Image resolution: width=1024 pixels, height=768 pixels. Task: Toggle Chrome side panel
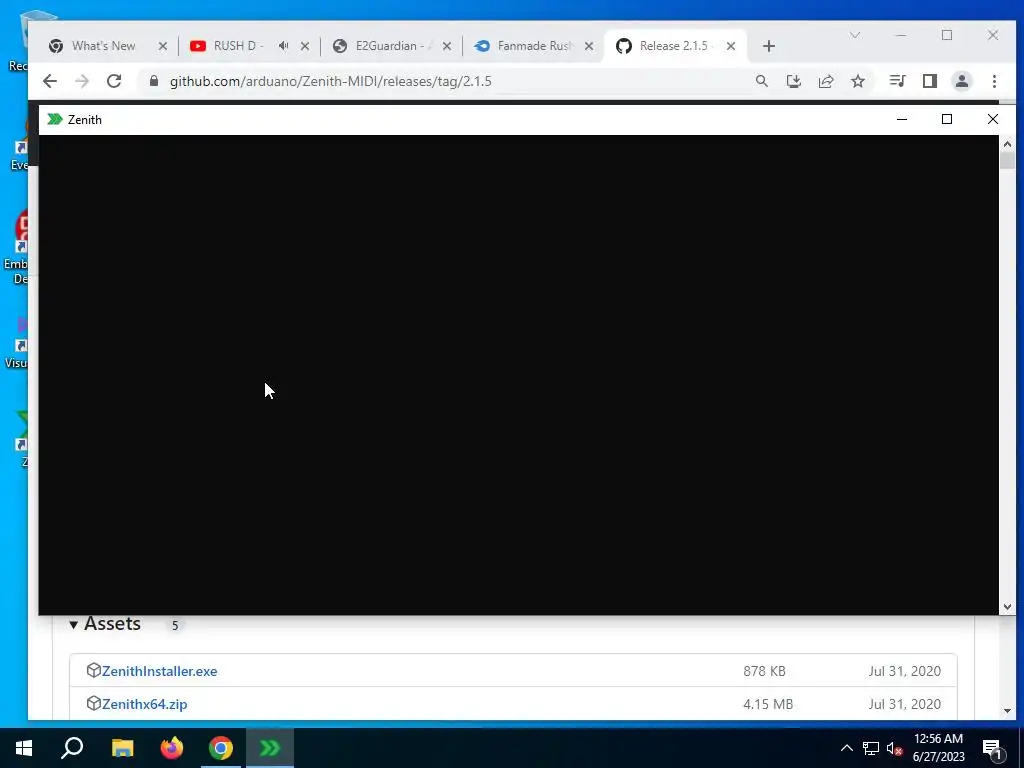point(929,81)
